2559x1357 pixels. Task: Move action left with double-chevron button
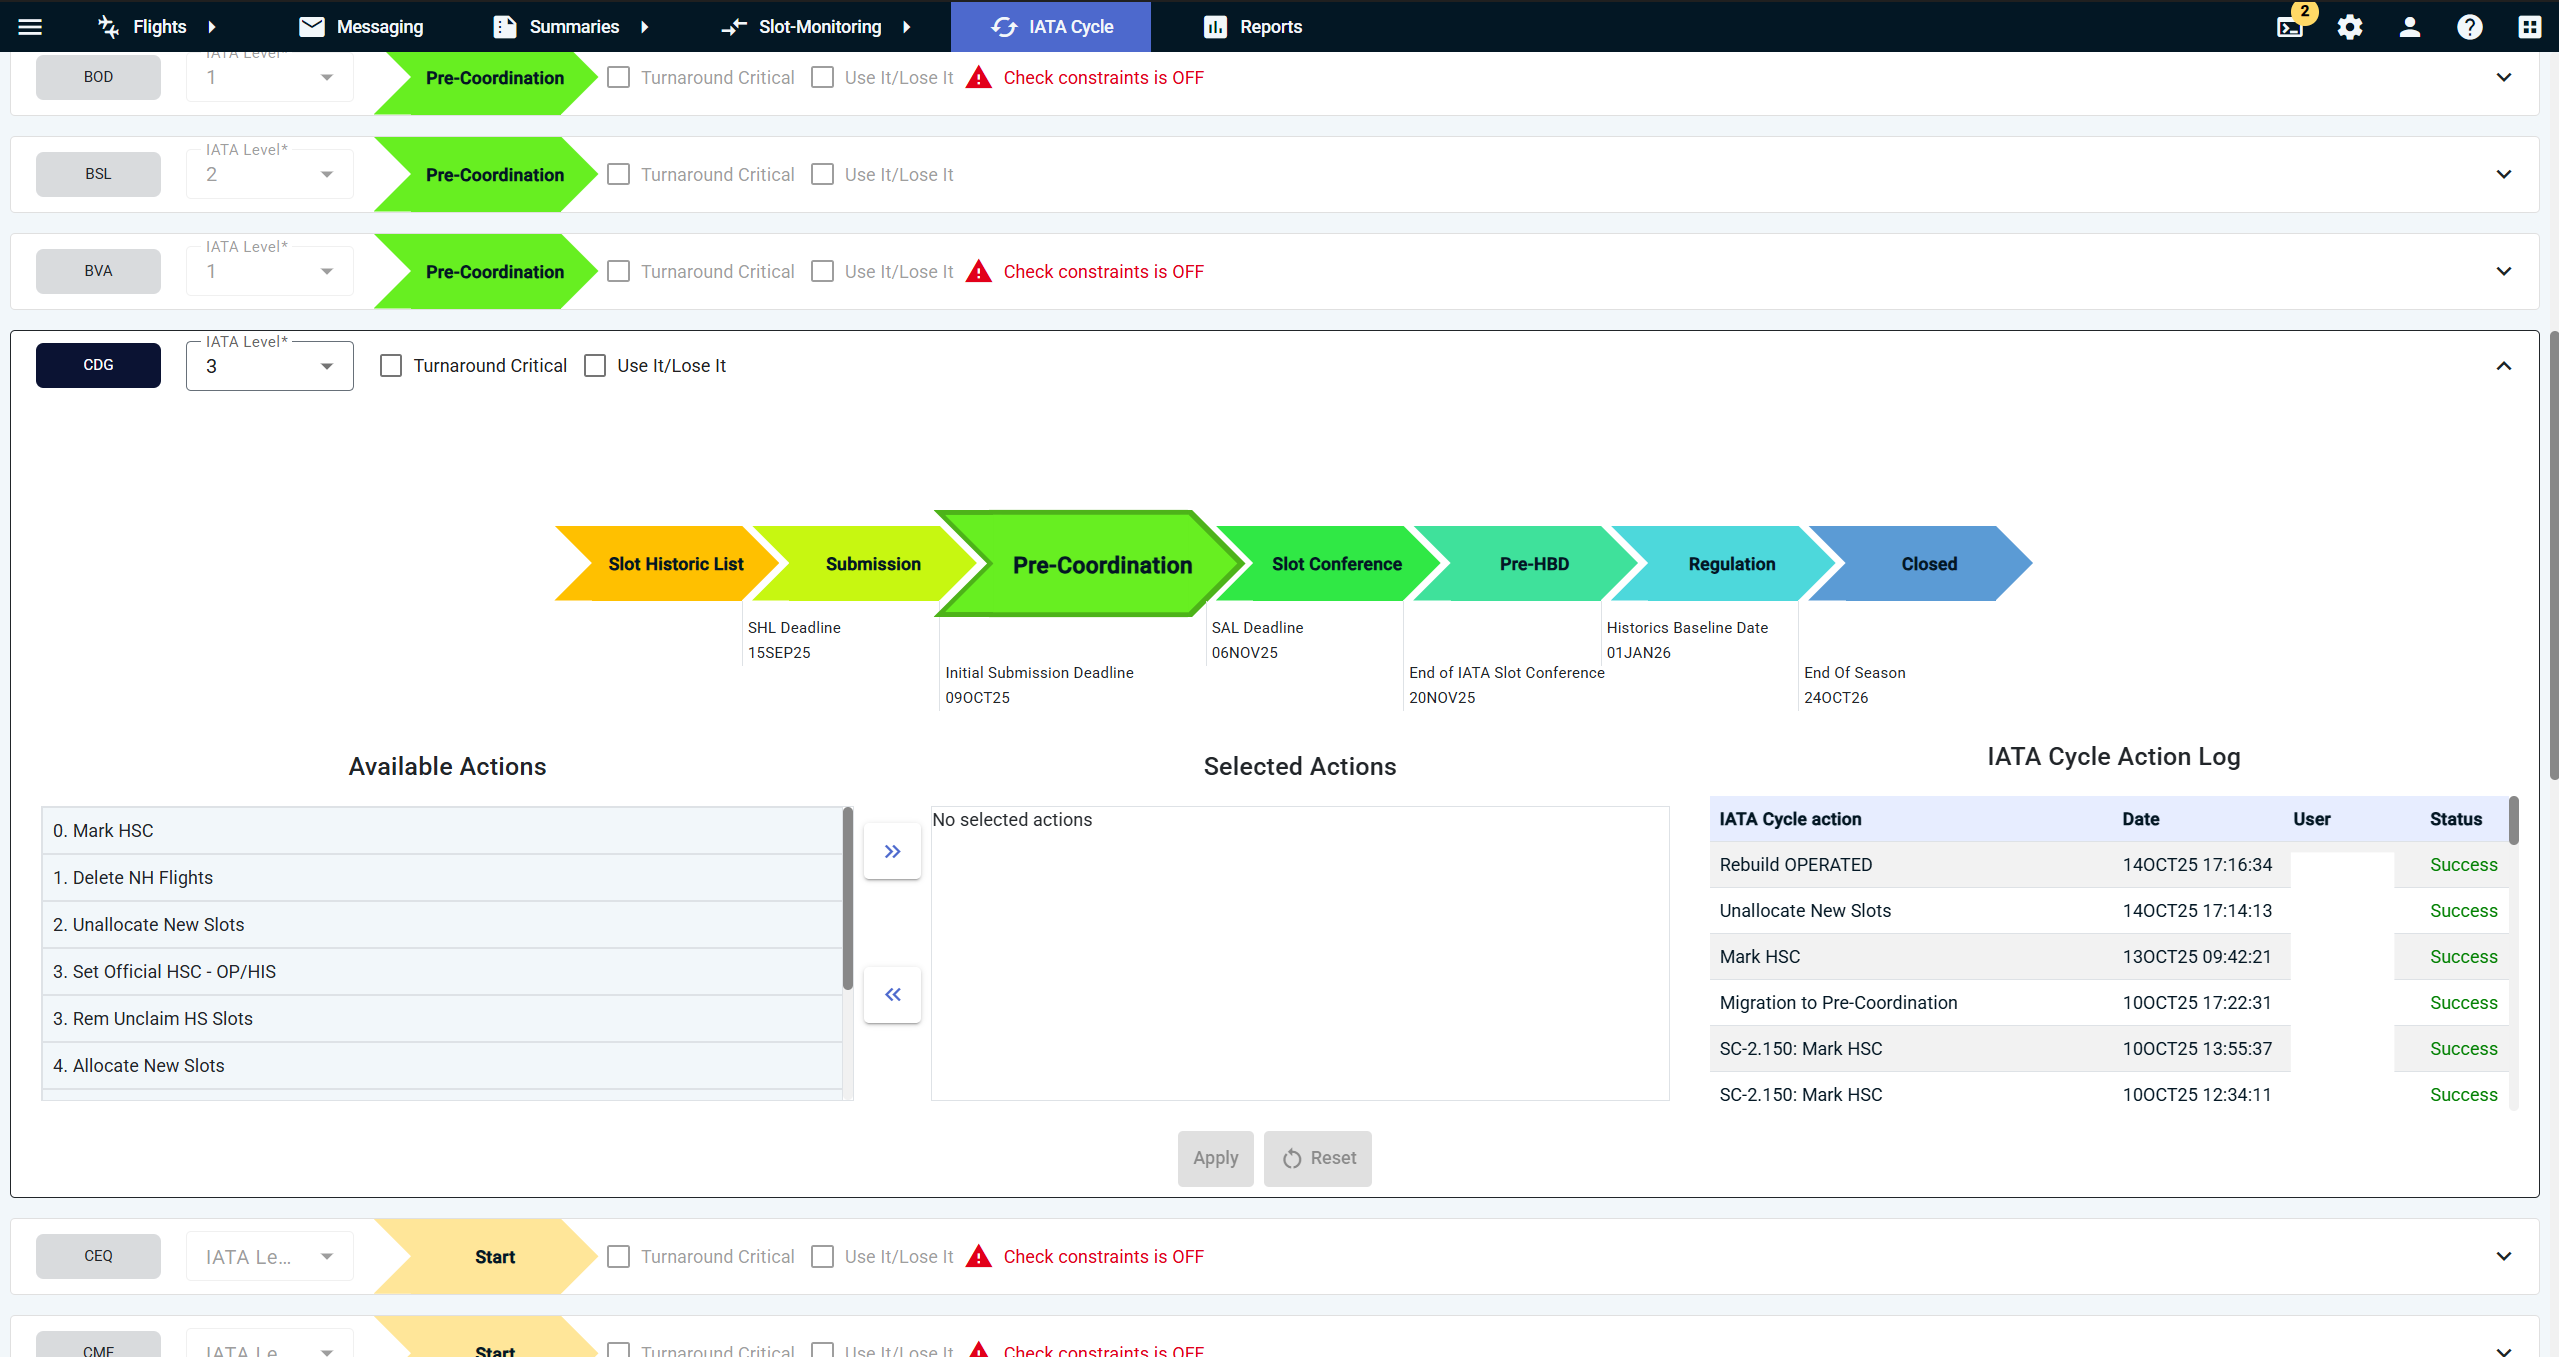point(892,994)
